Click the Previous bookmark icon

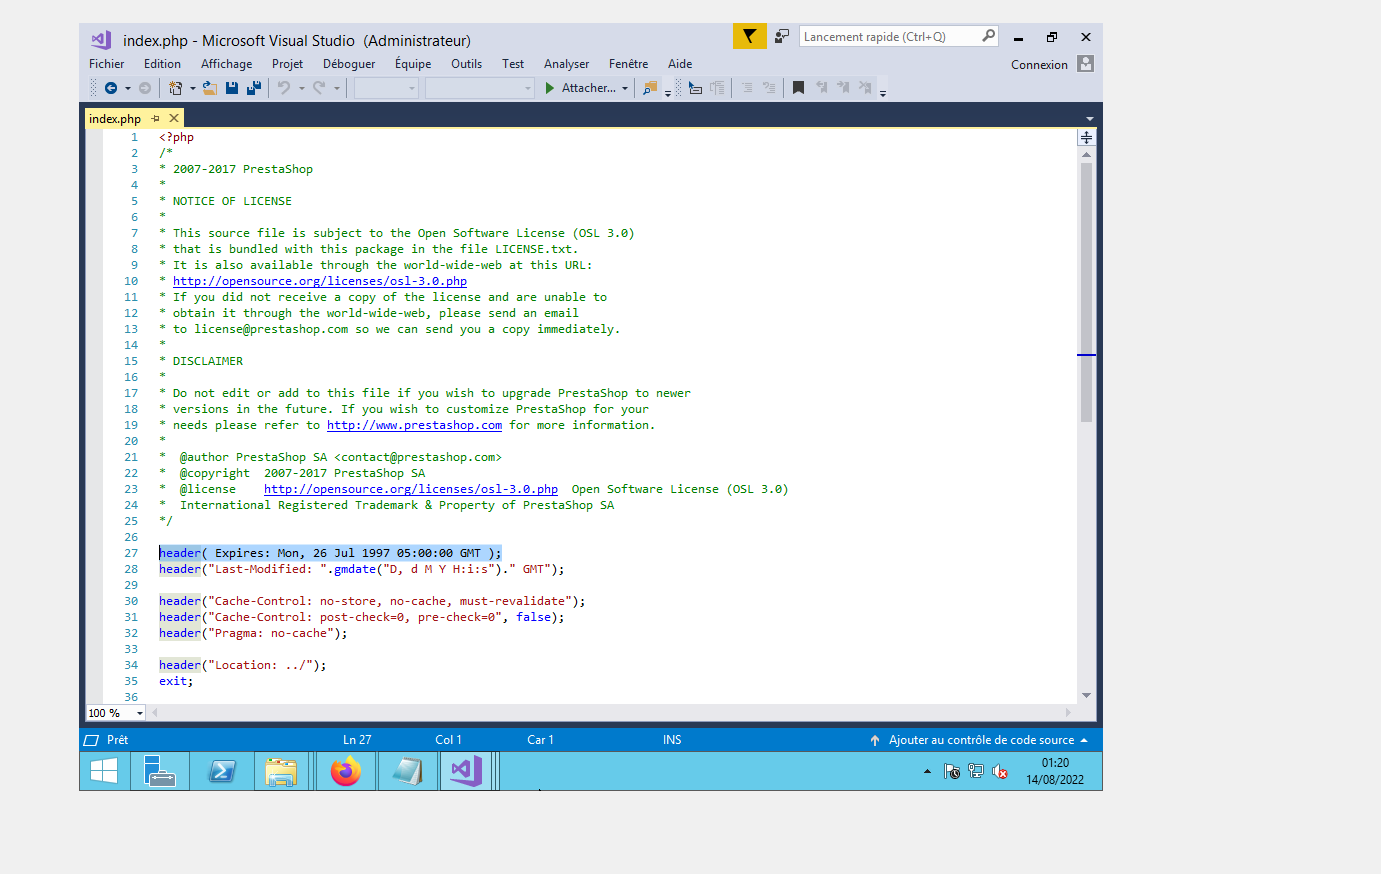coord(821,88)
